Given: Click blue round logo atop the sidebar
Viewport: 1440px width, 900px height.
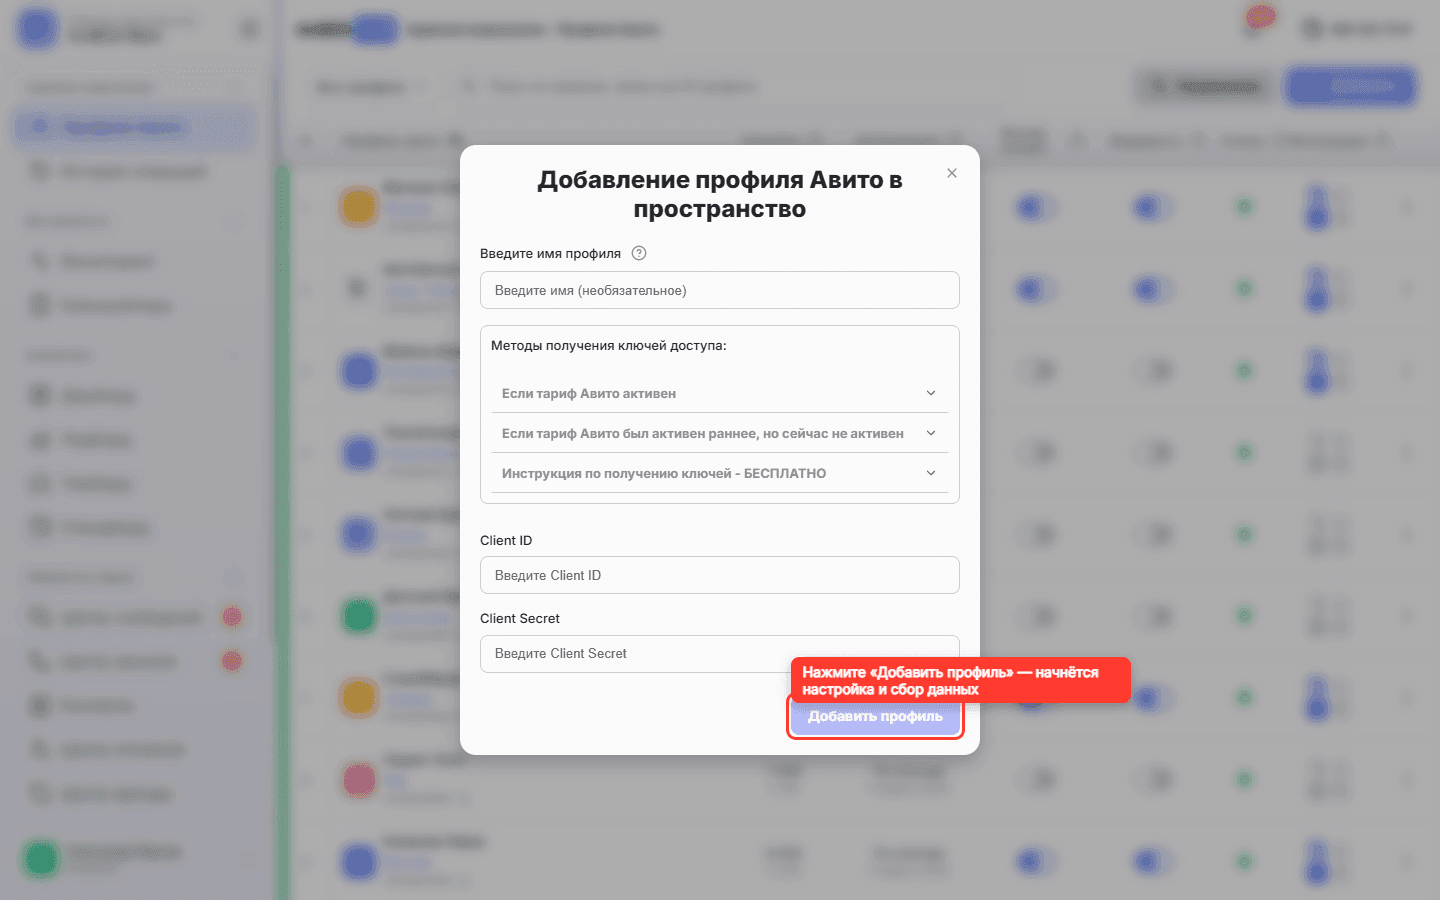Looking at the screenshot, I should point(38,28).
